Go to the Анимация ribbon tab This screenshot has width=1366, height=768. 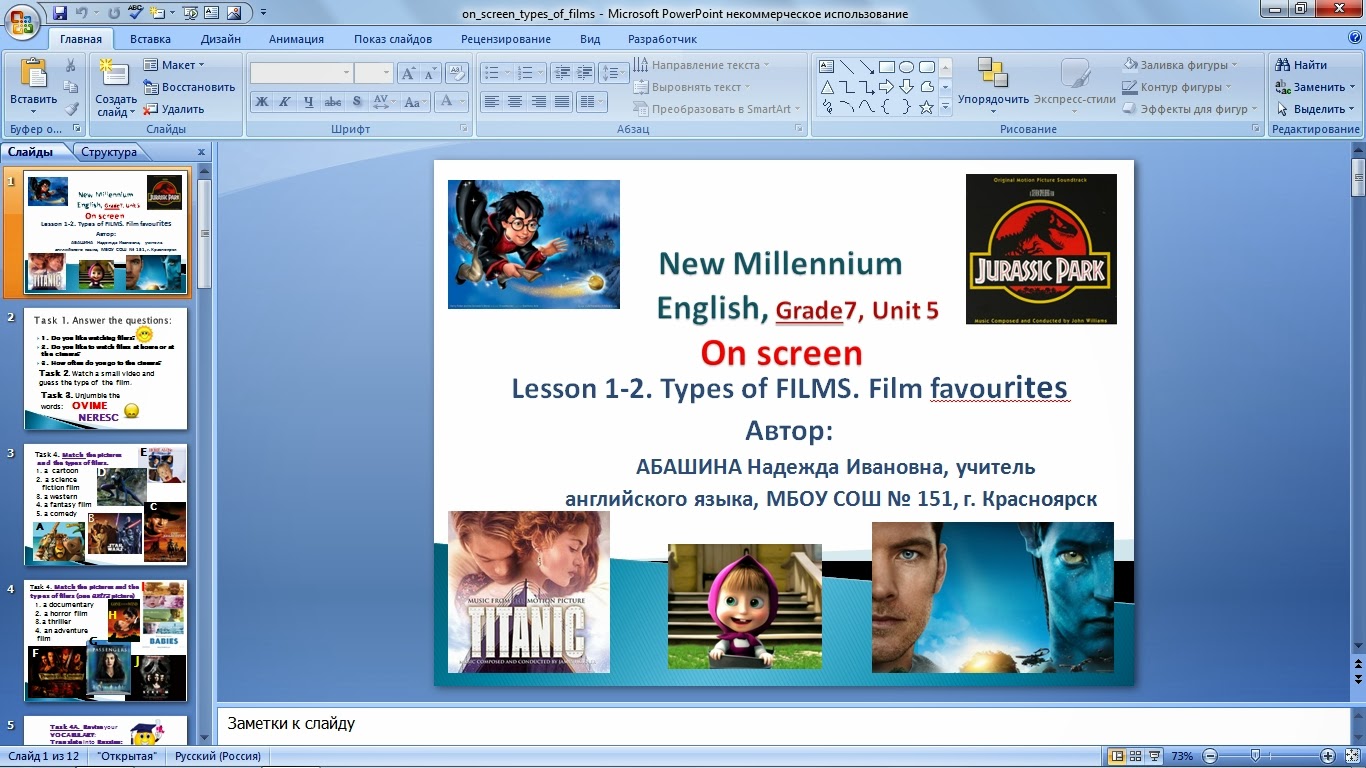pyautogui.click(x=296, y=39)
